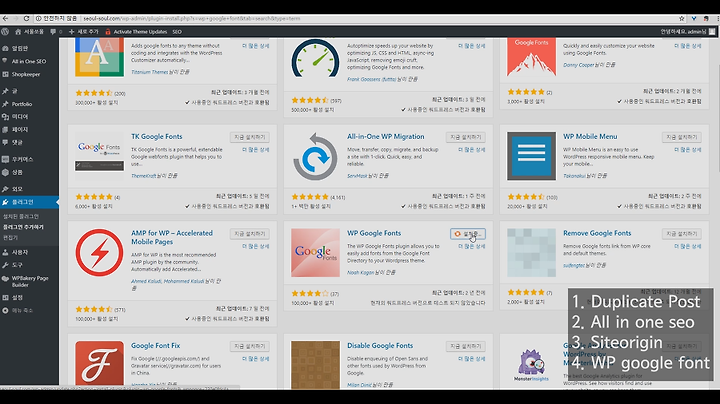Open the site name home item in the admin bar
Screen dimensions: 720x404
point(29,32)
